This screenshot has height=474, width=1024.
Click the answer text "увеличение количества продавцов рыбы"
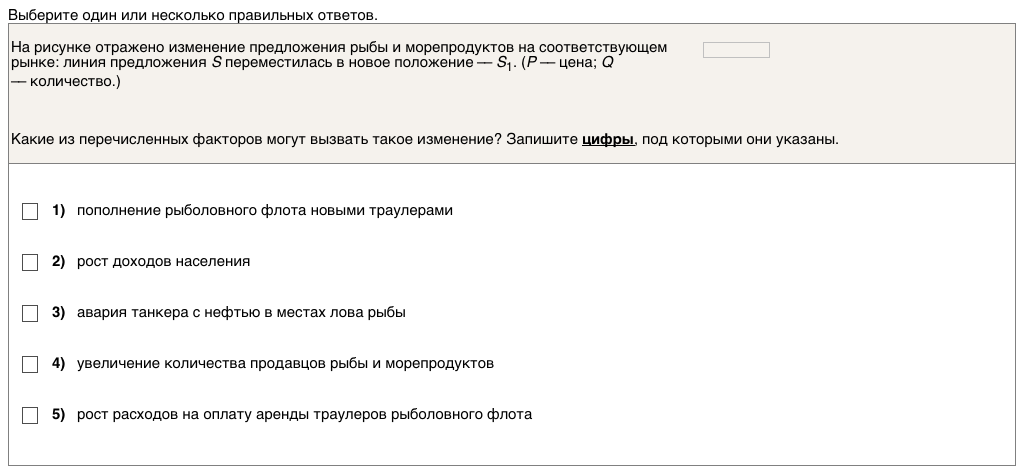[x=285, y=363]
